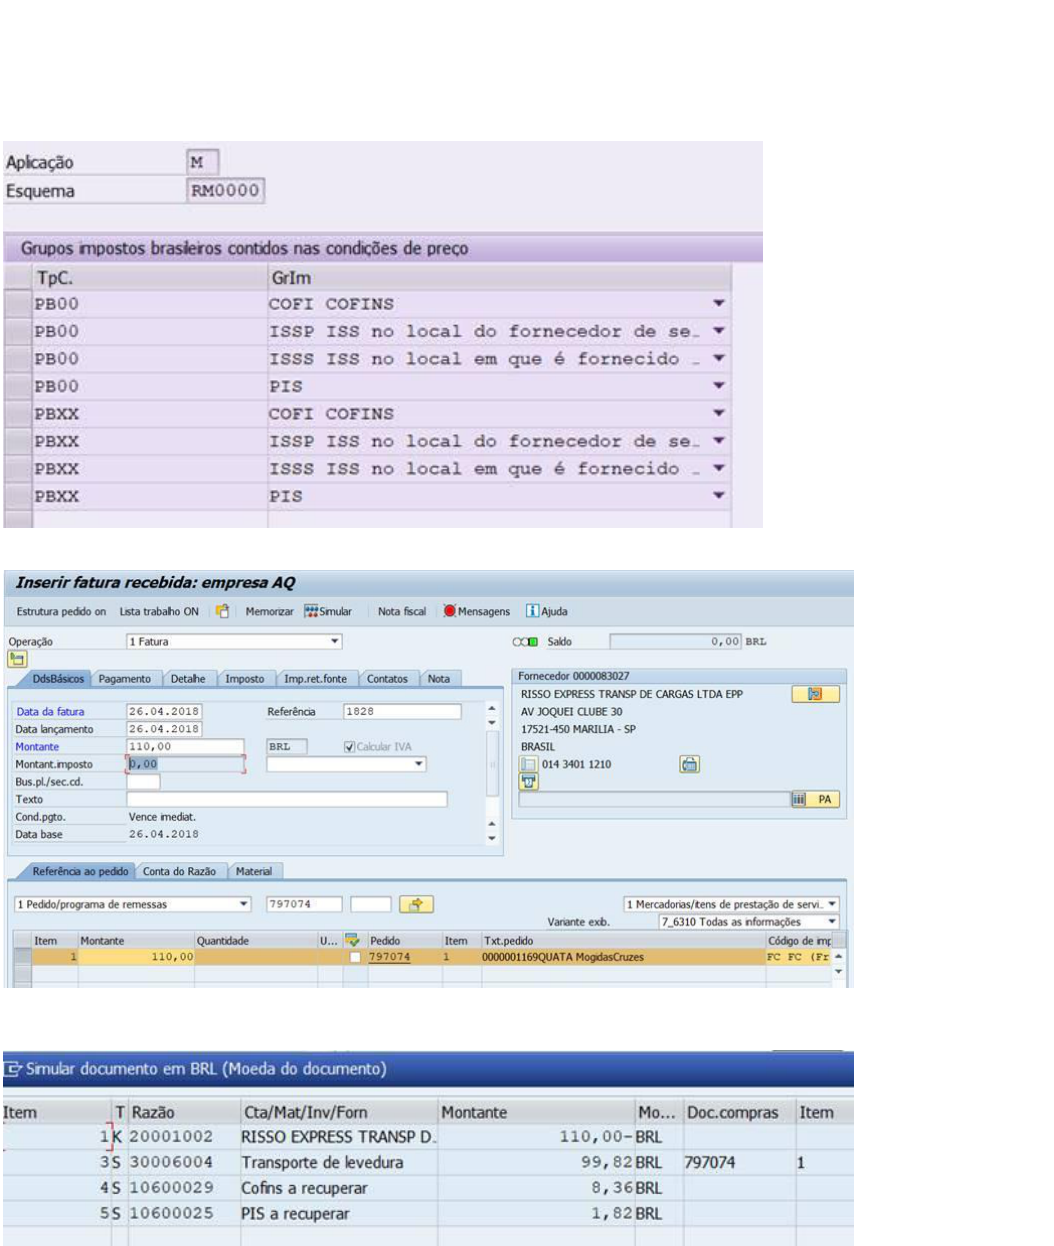The height and width of the screenshot is (1246, 1054).
Task: Open the 'Pedido/programa de remessas' dropdown
Action: point(244,904)
